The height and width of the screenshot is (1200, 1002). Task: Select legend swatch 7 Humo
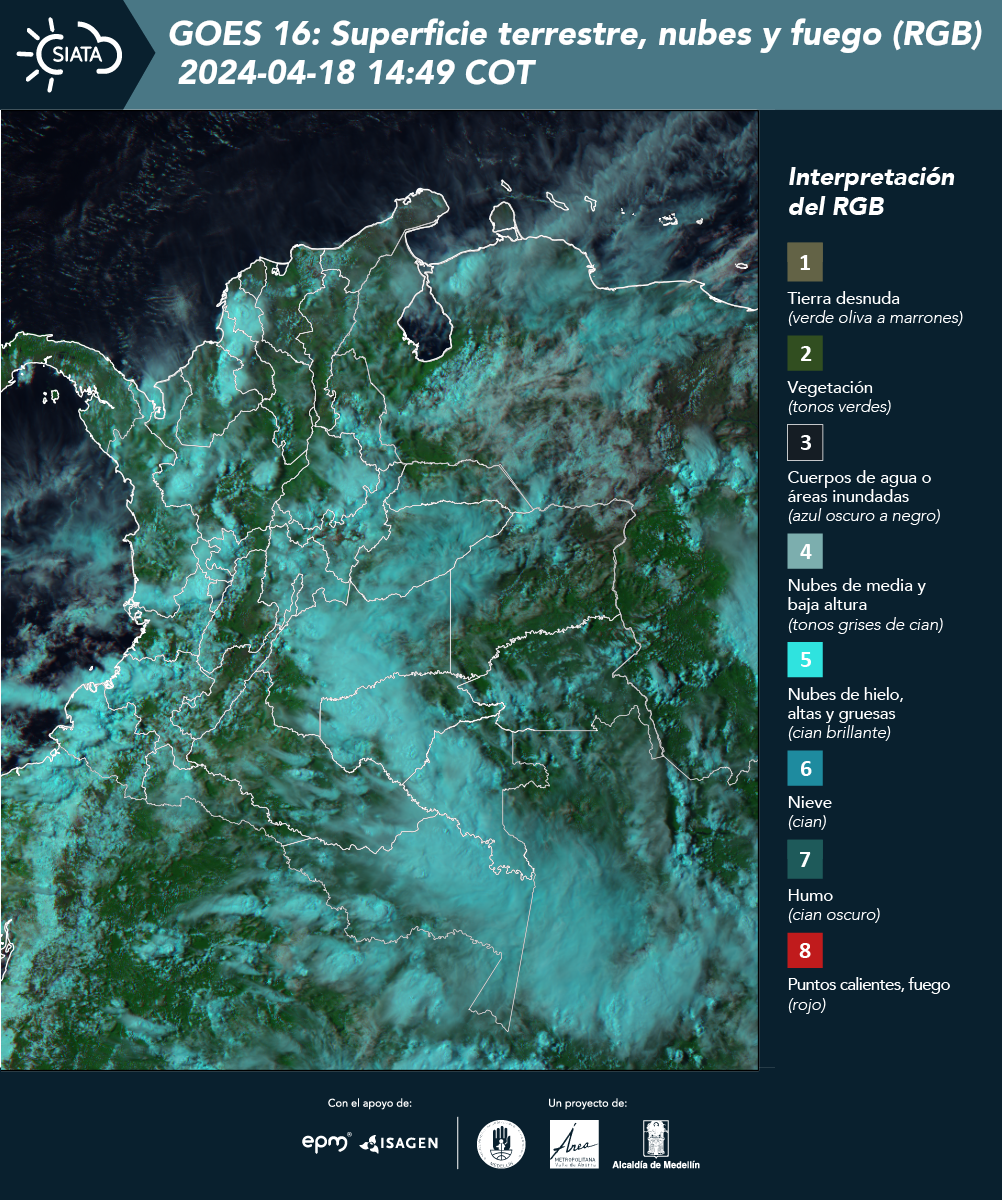(x=805, y=859)
